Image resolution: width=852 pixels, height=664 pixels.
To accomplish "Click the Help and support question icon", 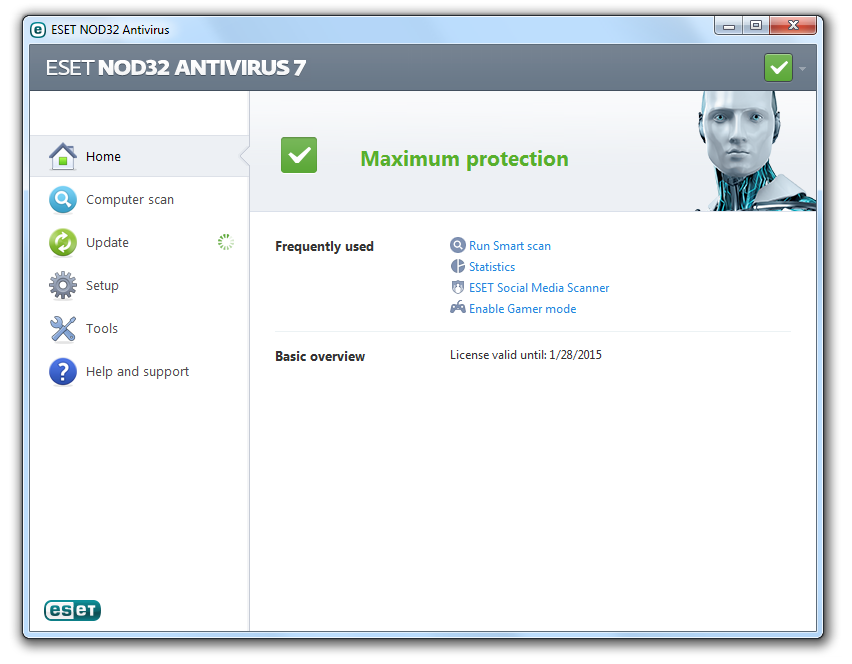I will [62, 372].
